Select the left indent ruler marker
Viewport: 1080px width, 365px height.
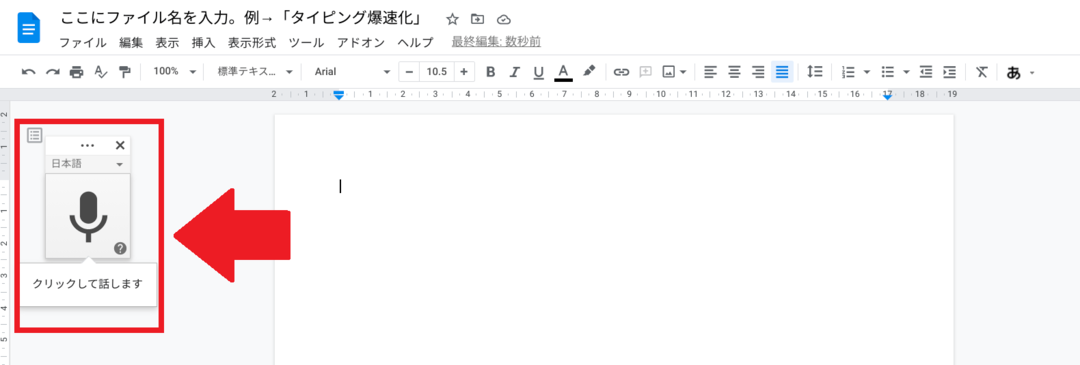pyautogui.click(x=338, y=96)
